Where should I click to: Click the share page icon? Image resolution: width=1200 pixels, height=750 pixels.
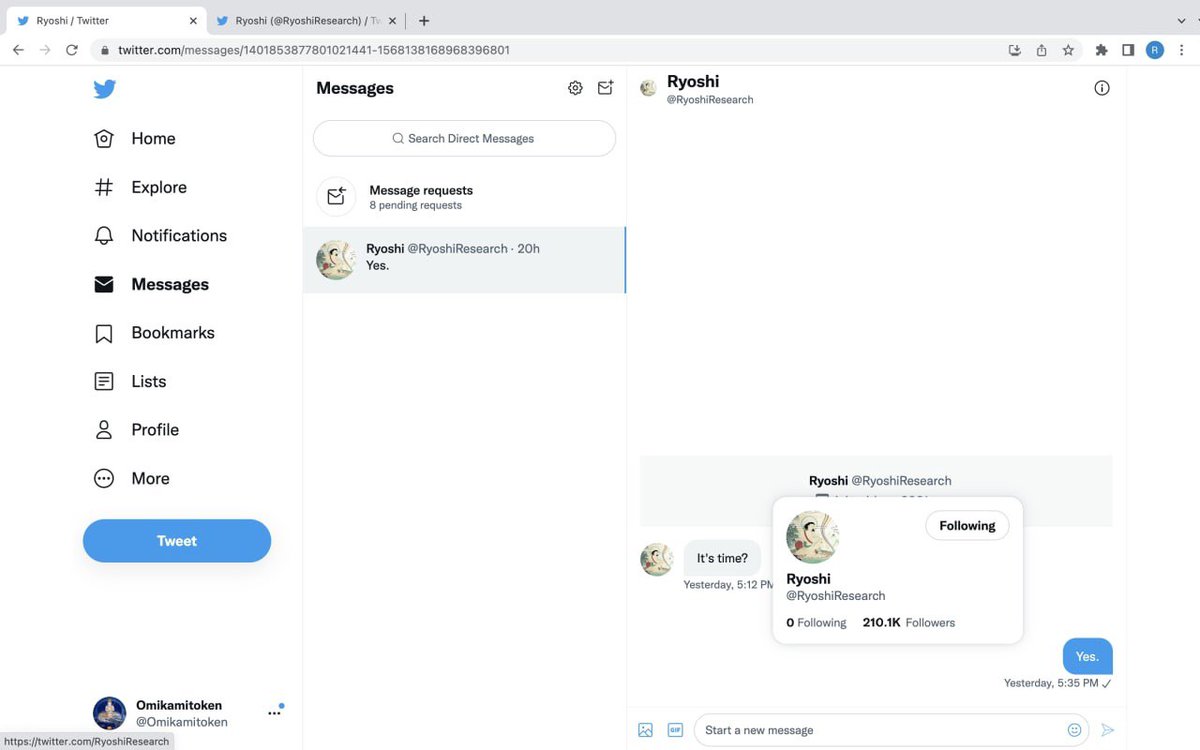1041,50
